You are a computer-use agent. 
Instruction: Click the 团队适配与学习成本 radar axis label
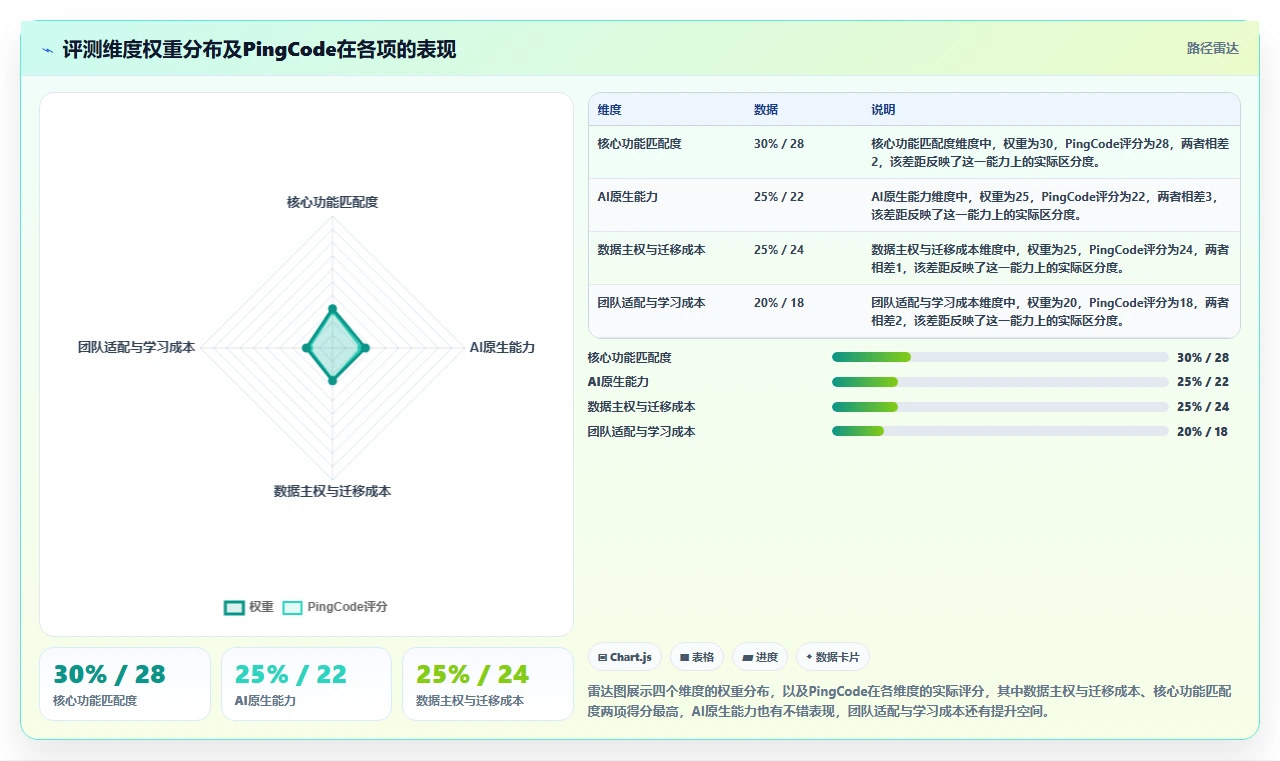pos(137,348)
